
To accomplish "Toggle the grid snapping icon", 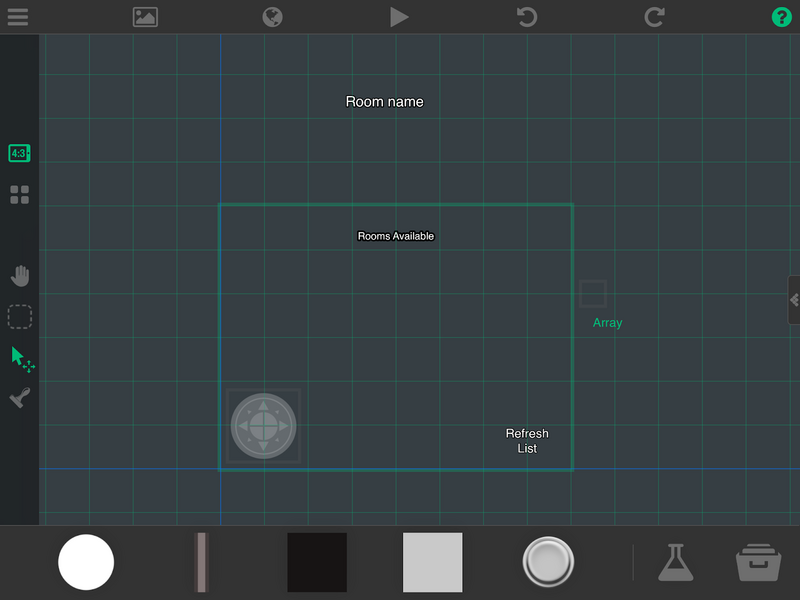I will click(19, 194).
